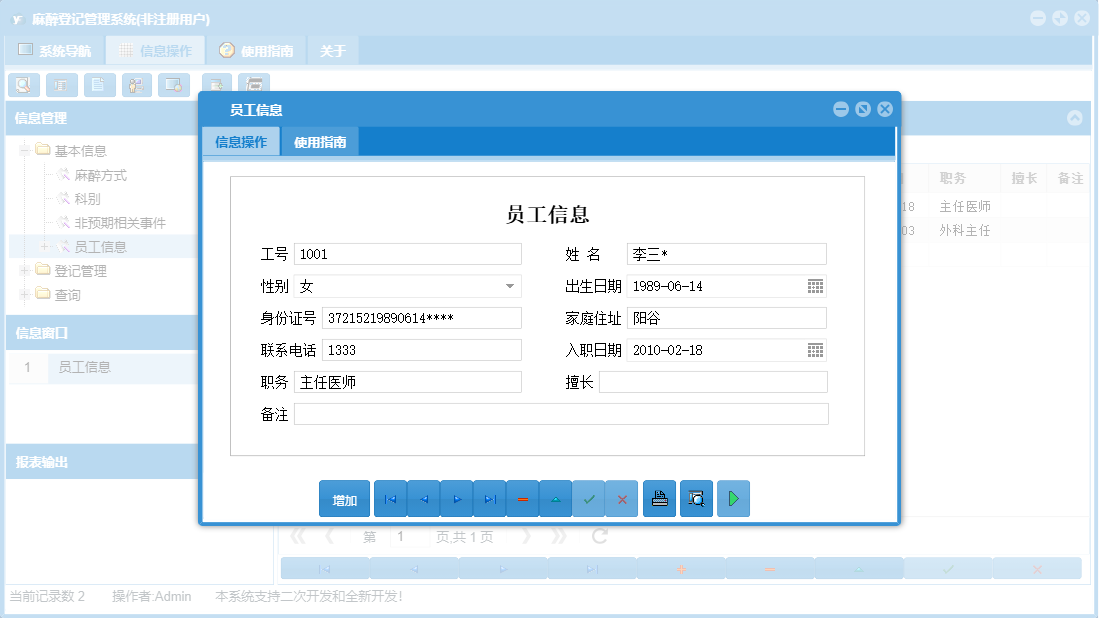This screenshot has height=618, width=1099.
Task: Click inside the 备注 remarks input field
Action: [560, 413]
